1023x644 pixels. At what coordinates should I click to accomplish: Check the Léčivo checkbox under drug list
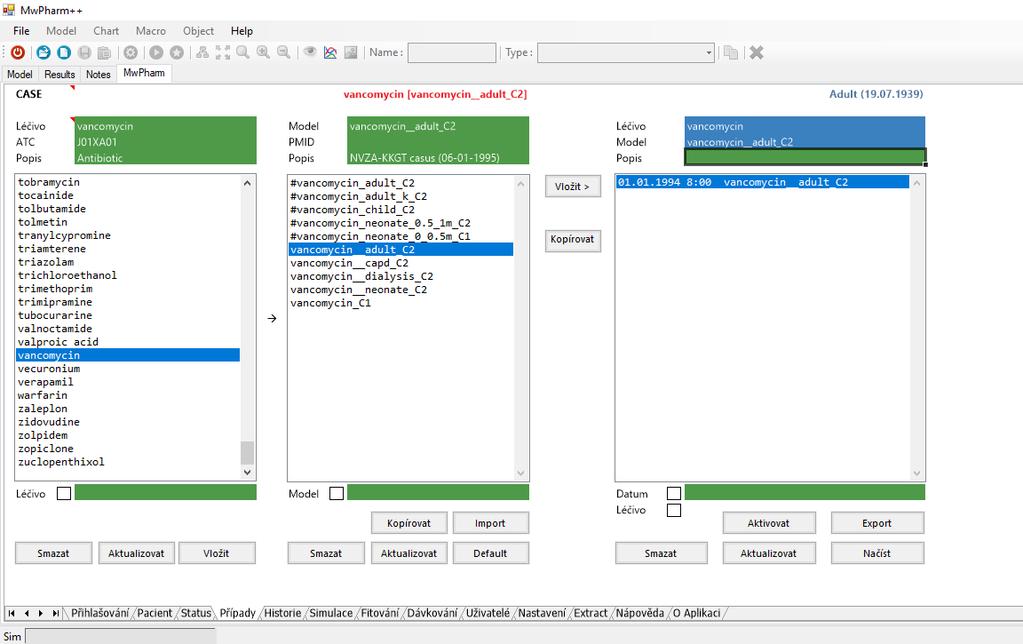coord(64,493)
